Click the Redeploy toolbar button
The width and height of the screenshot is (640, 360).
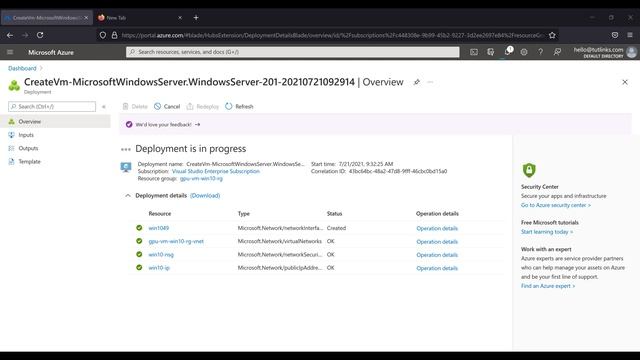click(x=203, y=107)
